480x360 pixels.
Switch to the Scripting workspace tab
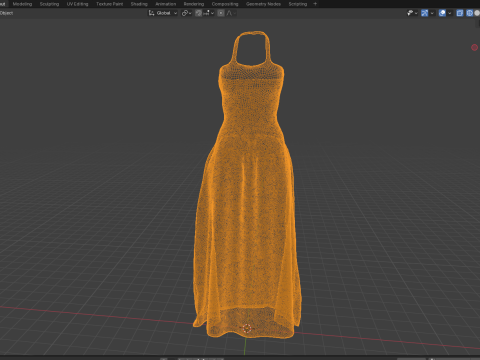pos(298,4)
